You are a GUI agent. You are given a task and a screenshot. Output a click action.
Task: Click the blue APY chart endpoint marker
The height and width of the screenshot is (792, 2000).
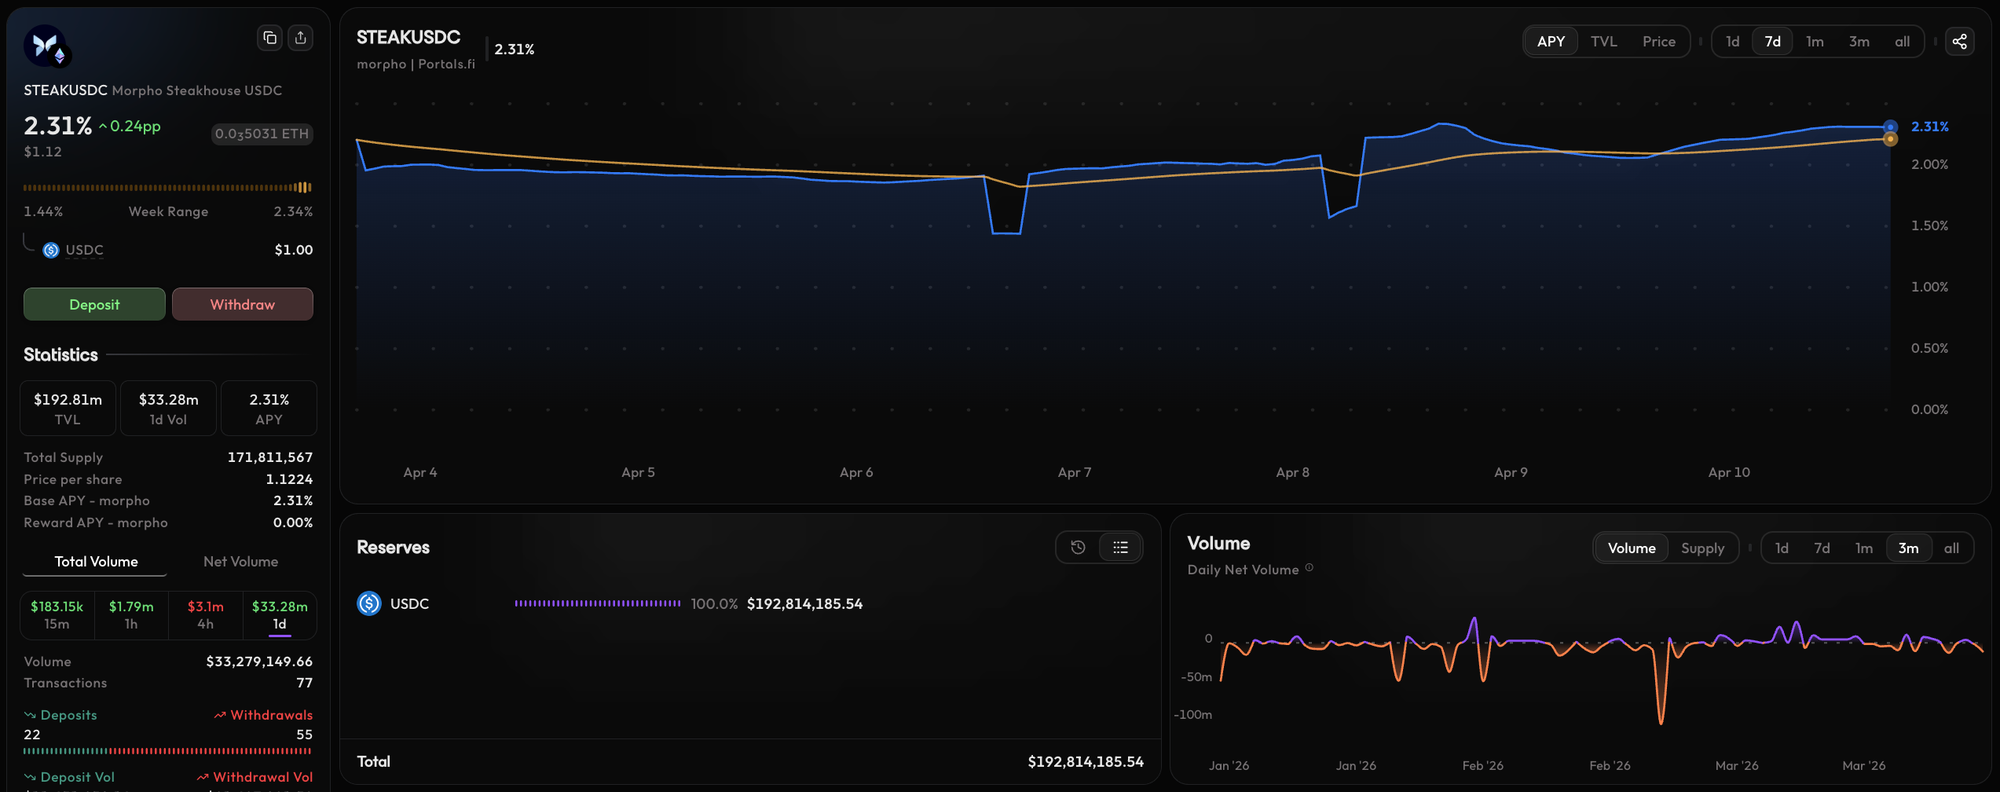click(x=1890, y=127)
